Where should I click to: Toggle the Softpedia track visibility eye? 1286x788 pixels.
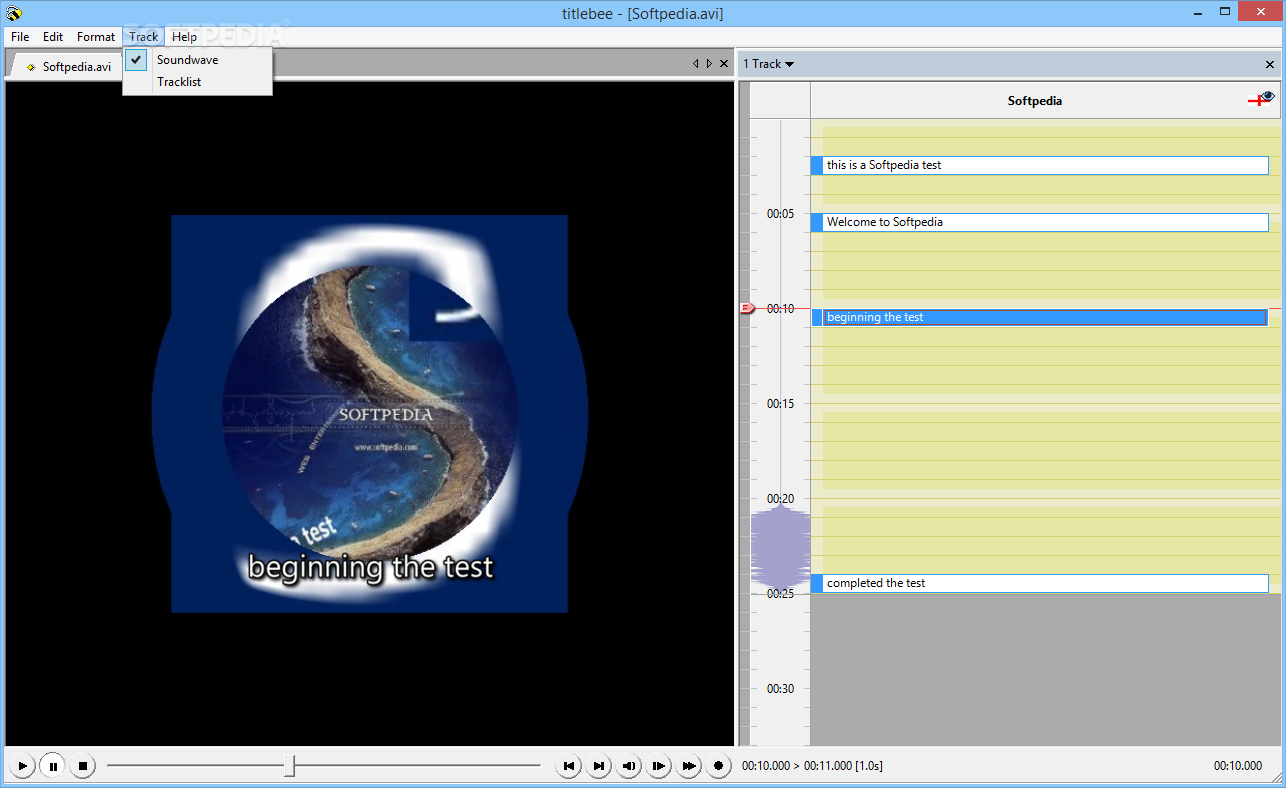pos(1267,98)
